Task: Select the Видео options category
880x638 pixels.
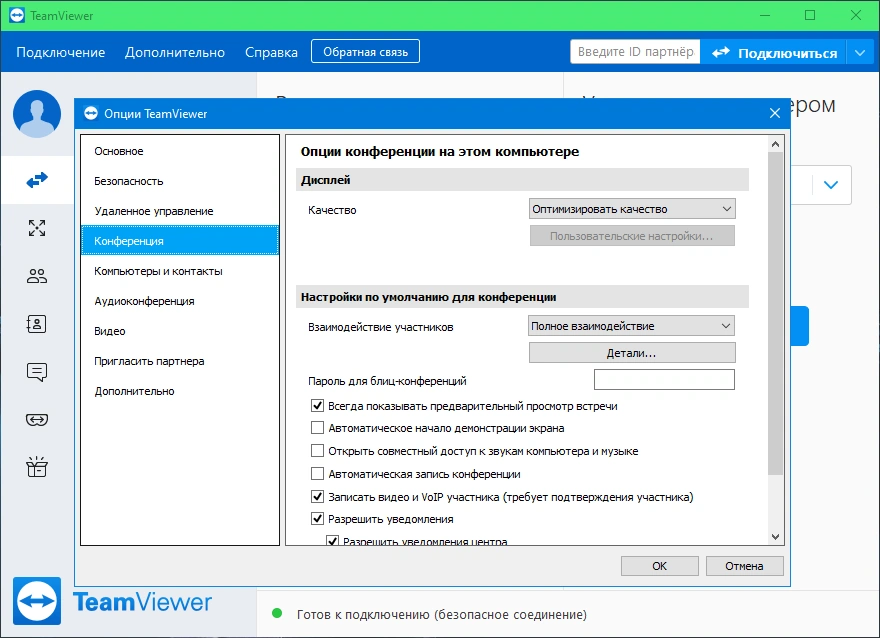Action: tap(180, 331)
